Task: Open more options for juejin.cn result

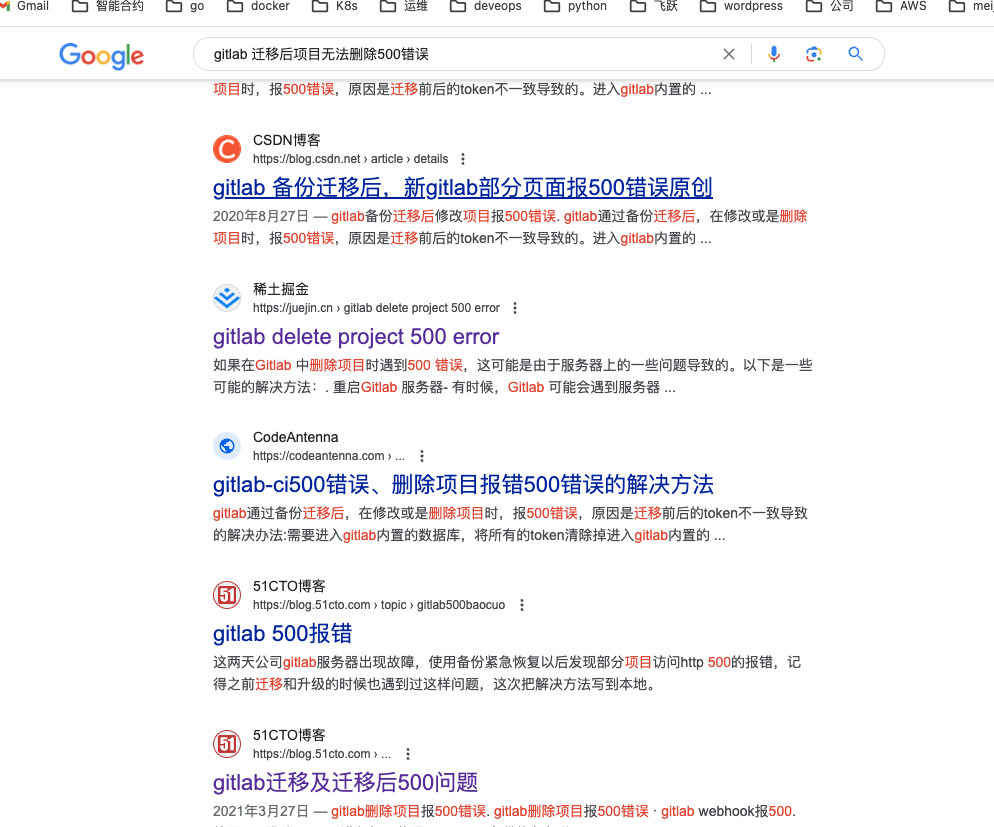Action: pos(515,308)
